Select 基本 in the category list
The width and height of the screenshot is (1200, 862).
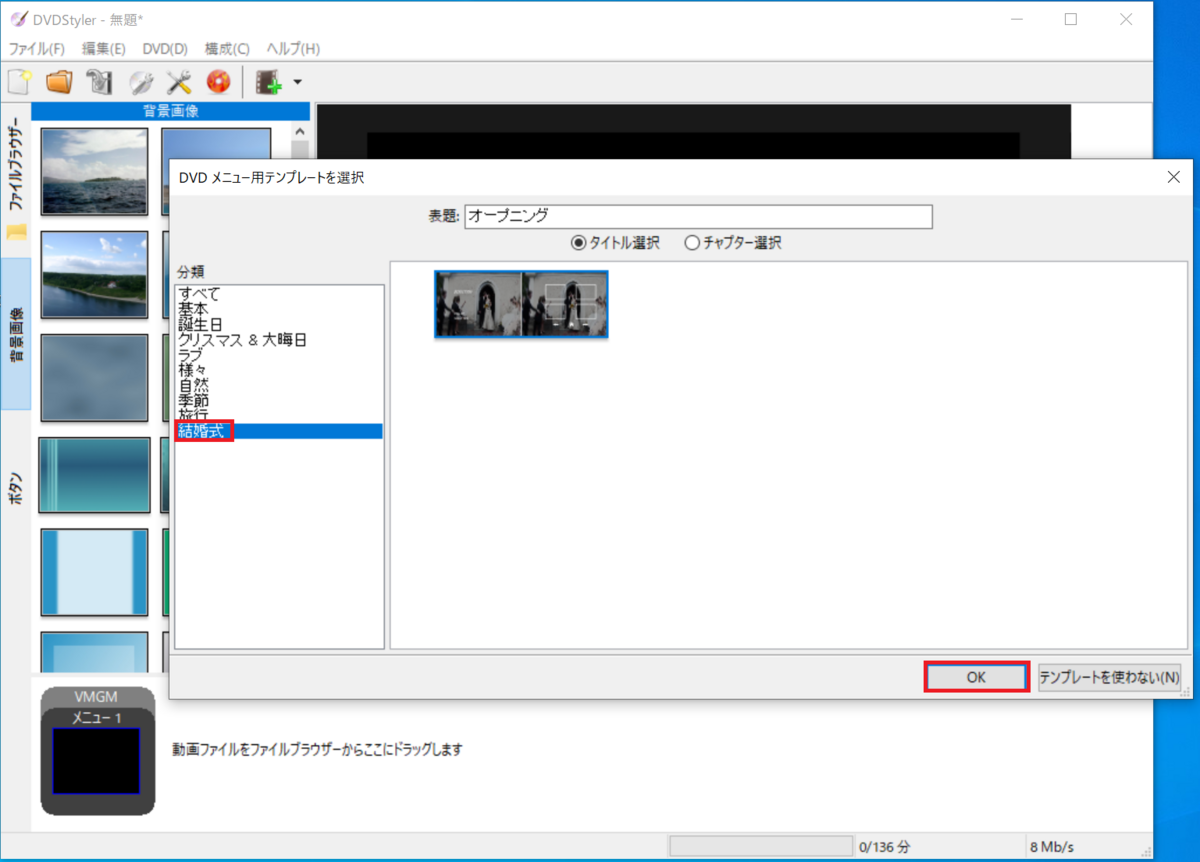(279, 309)
